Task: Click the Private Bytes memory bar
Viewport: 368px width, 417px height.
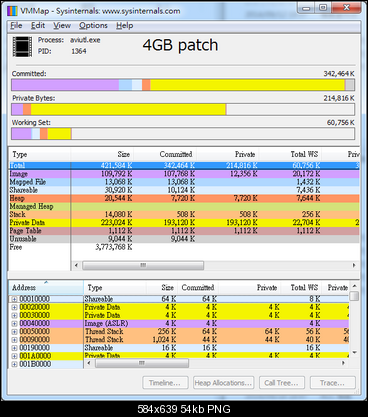Action: pyautogui.click(x=183, y=109)
